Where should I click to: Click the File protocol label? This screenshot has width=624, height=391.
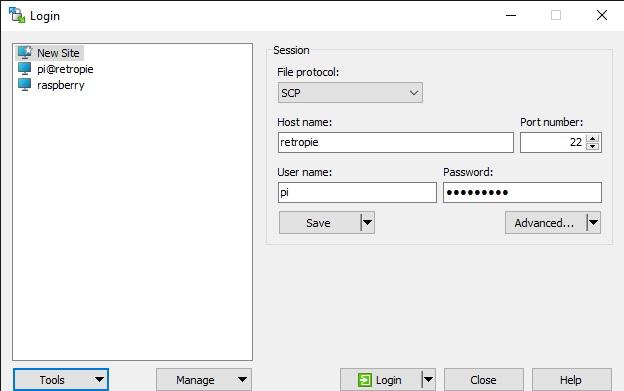[x=308, y=72]
